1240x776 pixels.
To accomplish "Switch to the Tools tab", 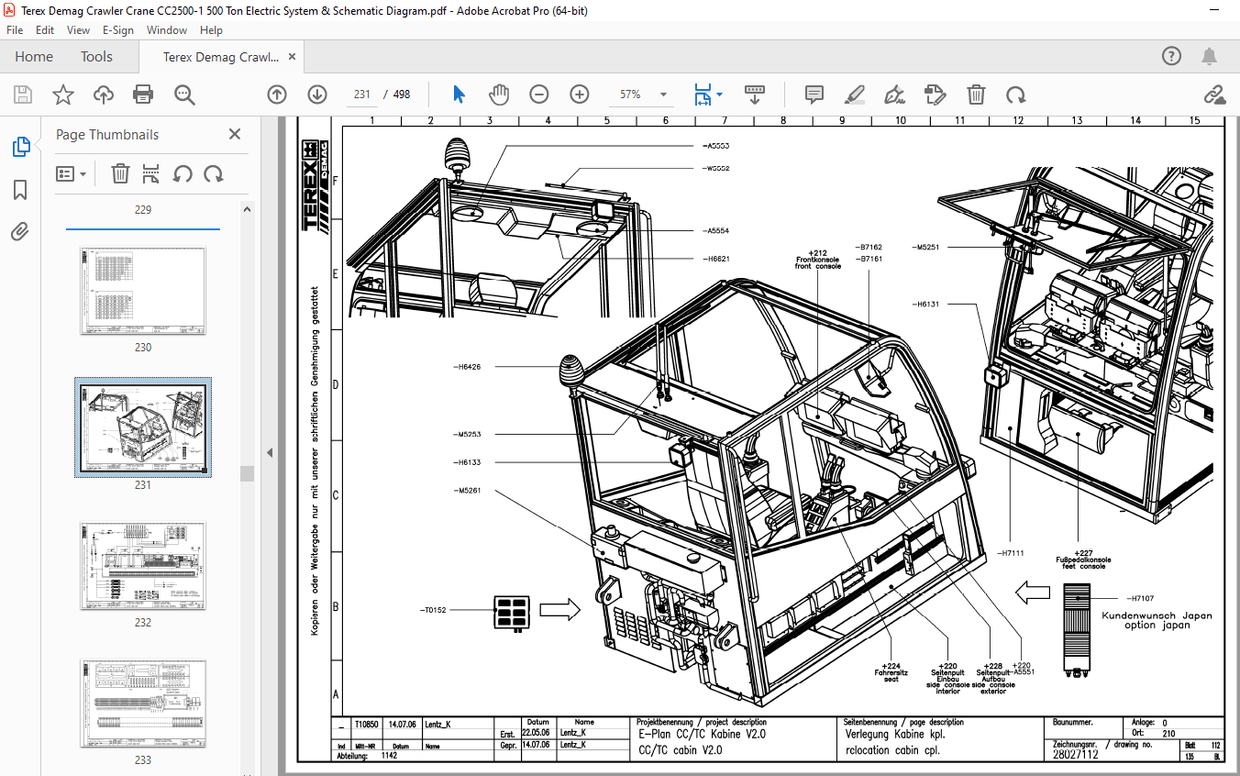I will pos(96,57).
